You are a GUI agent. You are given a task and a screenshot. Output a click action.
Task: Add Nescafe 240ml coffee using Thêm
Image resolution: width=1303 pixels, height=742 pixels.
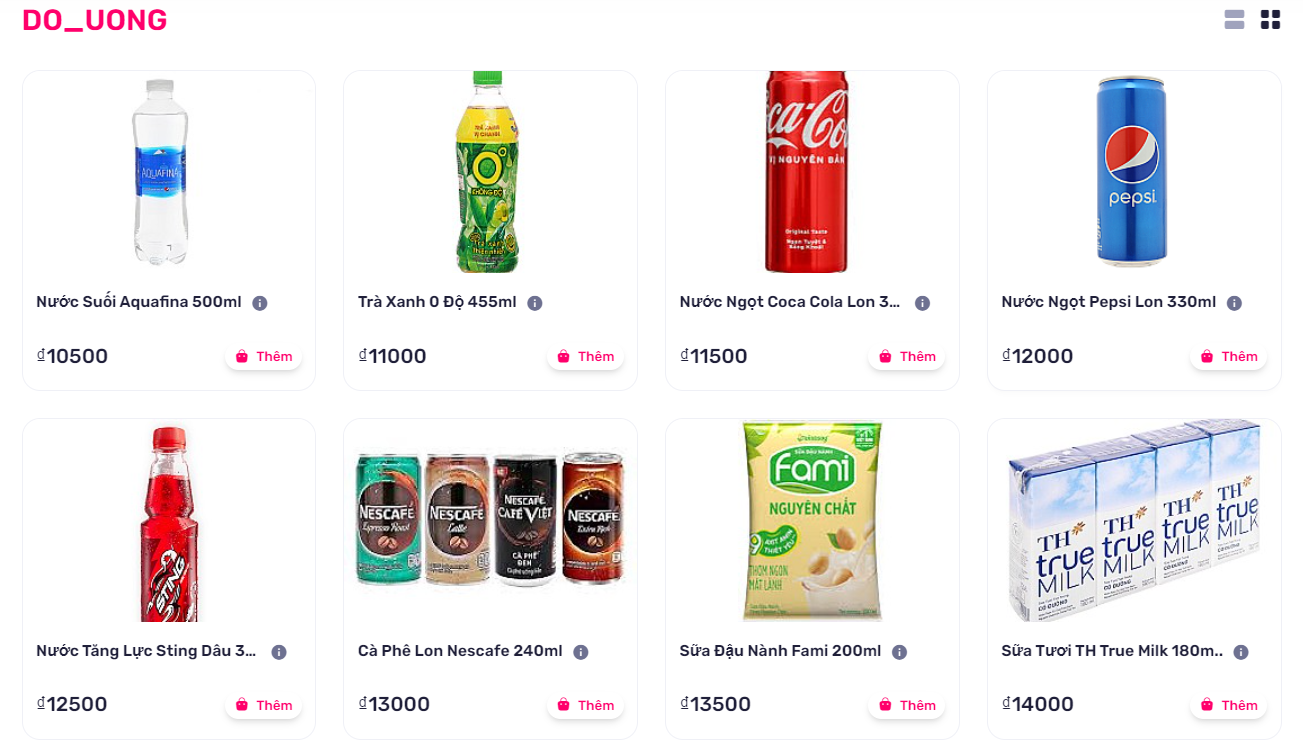[585, 705]
